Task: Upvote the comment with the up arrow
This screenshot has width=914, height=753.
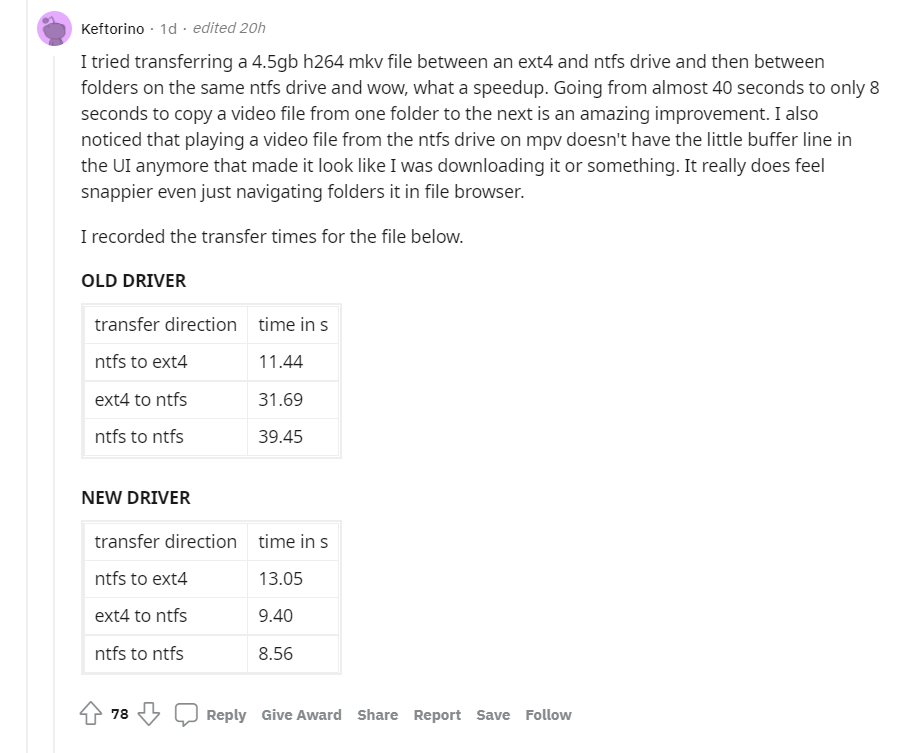Action: click(90, 714)
